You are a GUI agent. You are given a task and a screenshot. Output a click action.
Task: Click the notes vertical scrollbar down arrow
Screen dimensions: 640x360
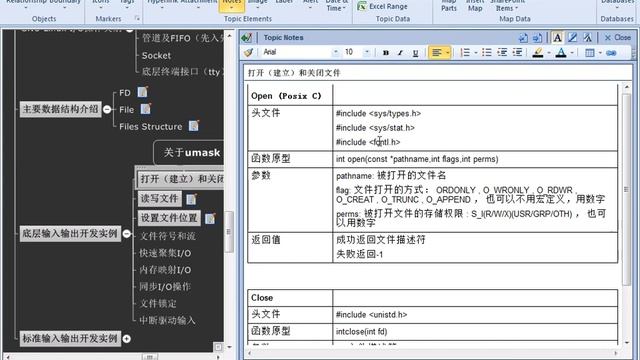pos(627,342)
